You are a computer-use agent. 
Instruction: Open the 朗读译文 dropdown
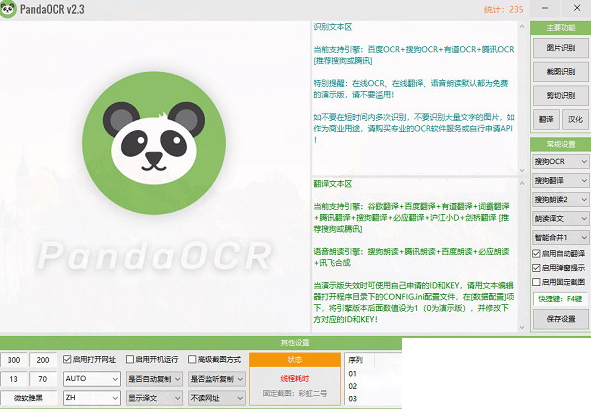click(560, 218)
